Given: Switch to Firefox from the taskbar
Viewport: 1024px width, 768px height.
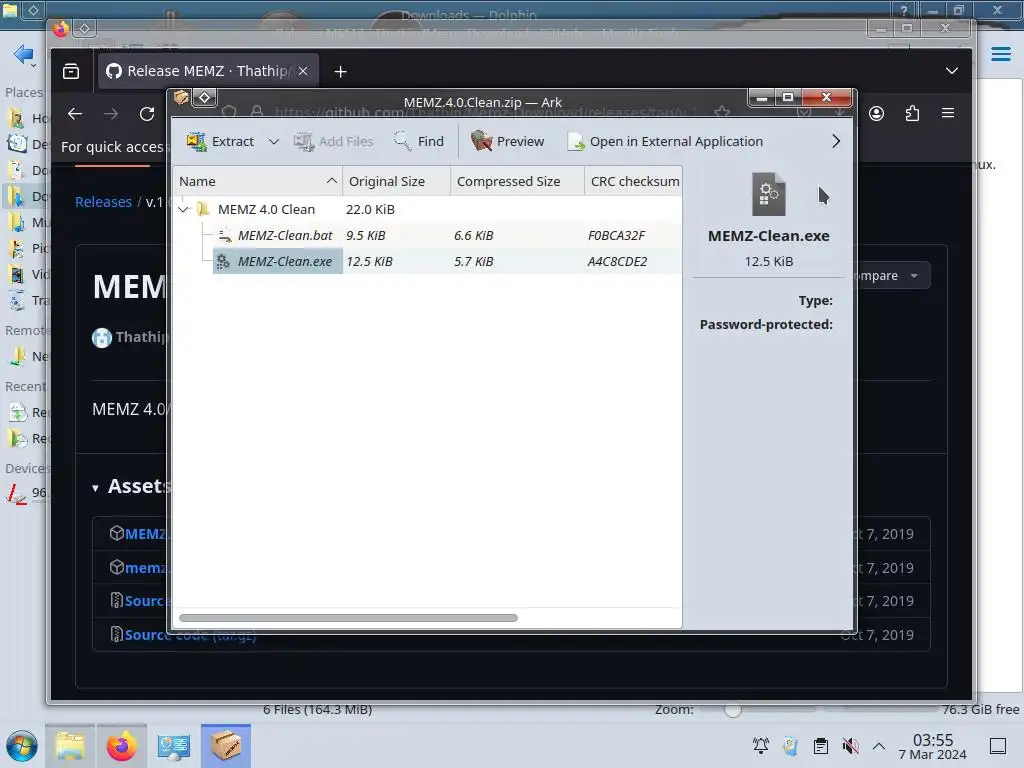Looking at the screenshot, I should tap(121, 746).
